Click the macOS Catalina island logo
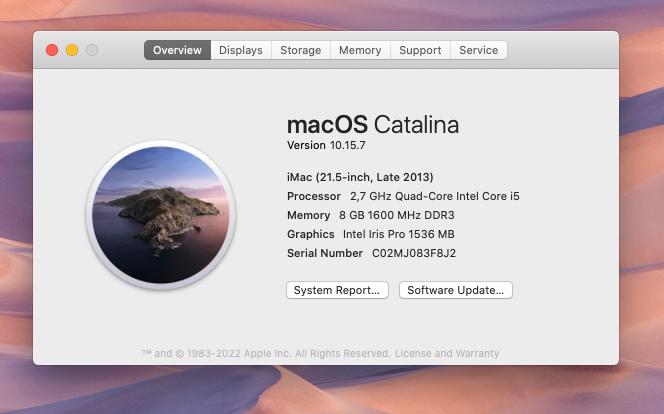The height and width of the screenshot is (414, 664). pos(161,215)
